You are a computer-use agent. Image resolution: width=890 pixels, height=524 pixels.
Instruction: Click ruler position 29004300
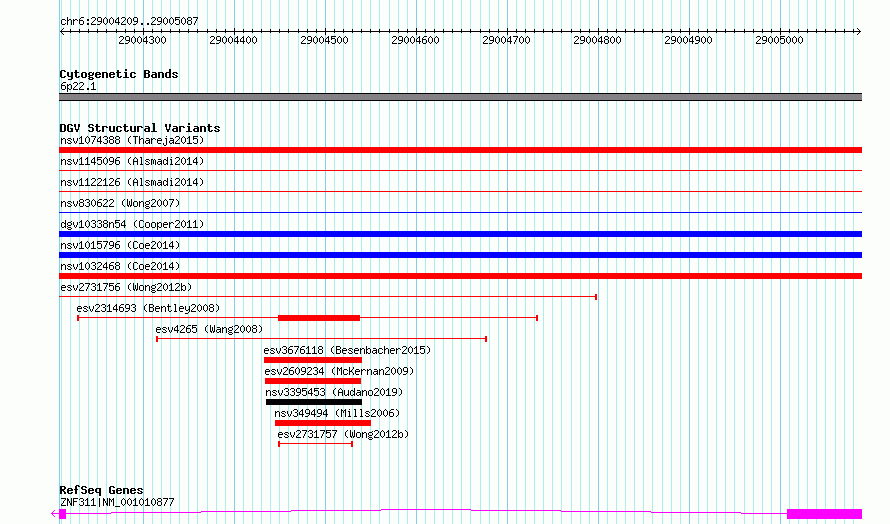(x=142, y=40)
